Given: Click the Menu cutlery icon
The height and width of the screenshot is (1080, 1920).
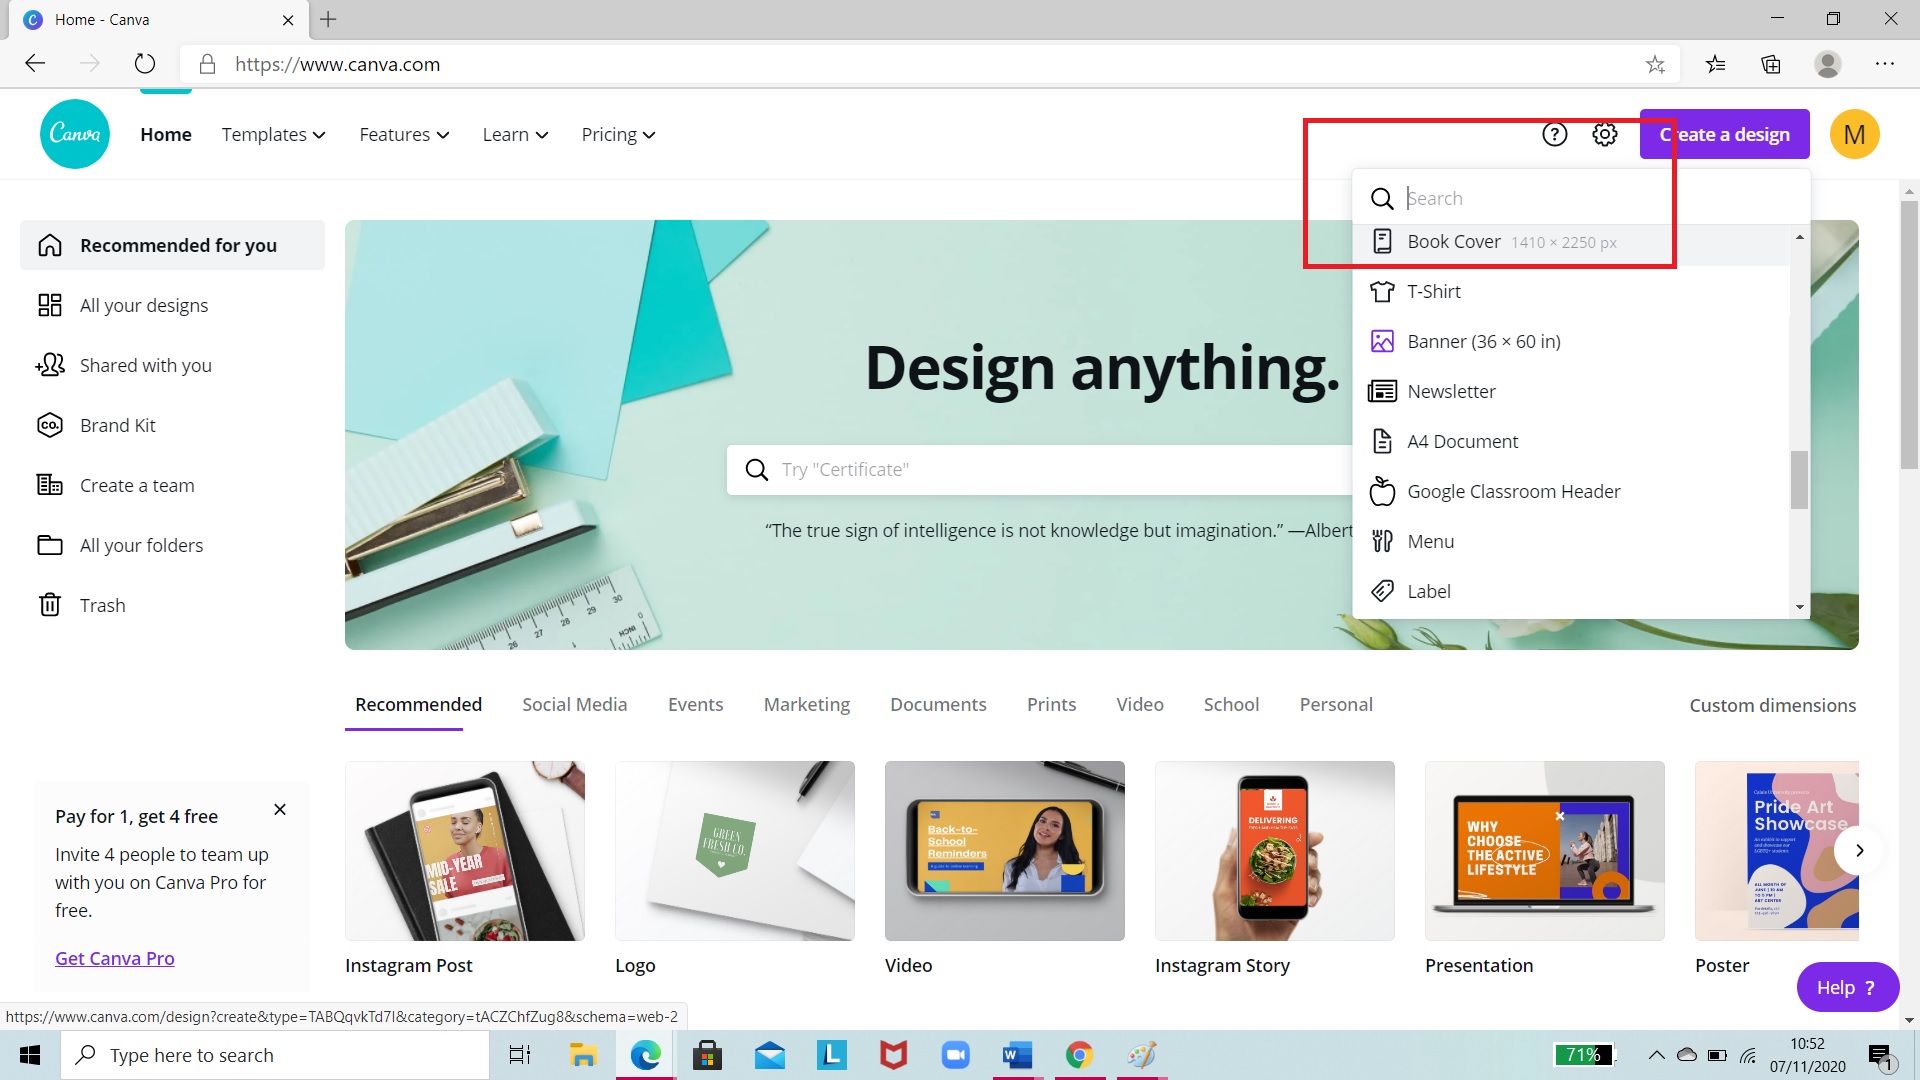Looking at the screenshot, I should click(x=1382, y=541).
